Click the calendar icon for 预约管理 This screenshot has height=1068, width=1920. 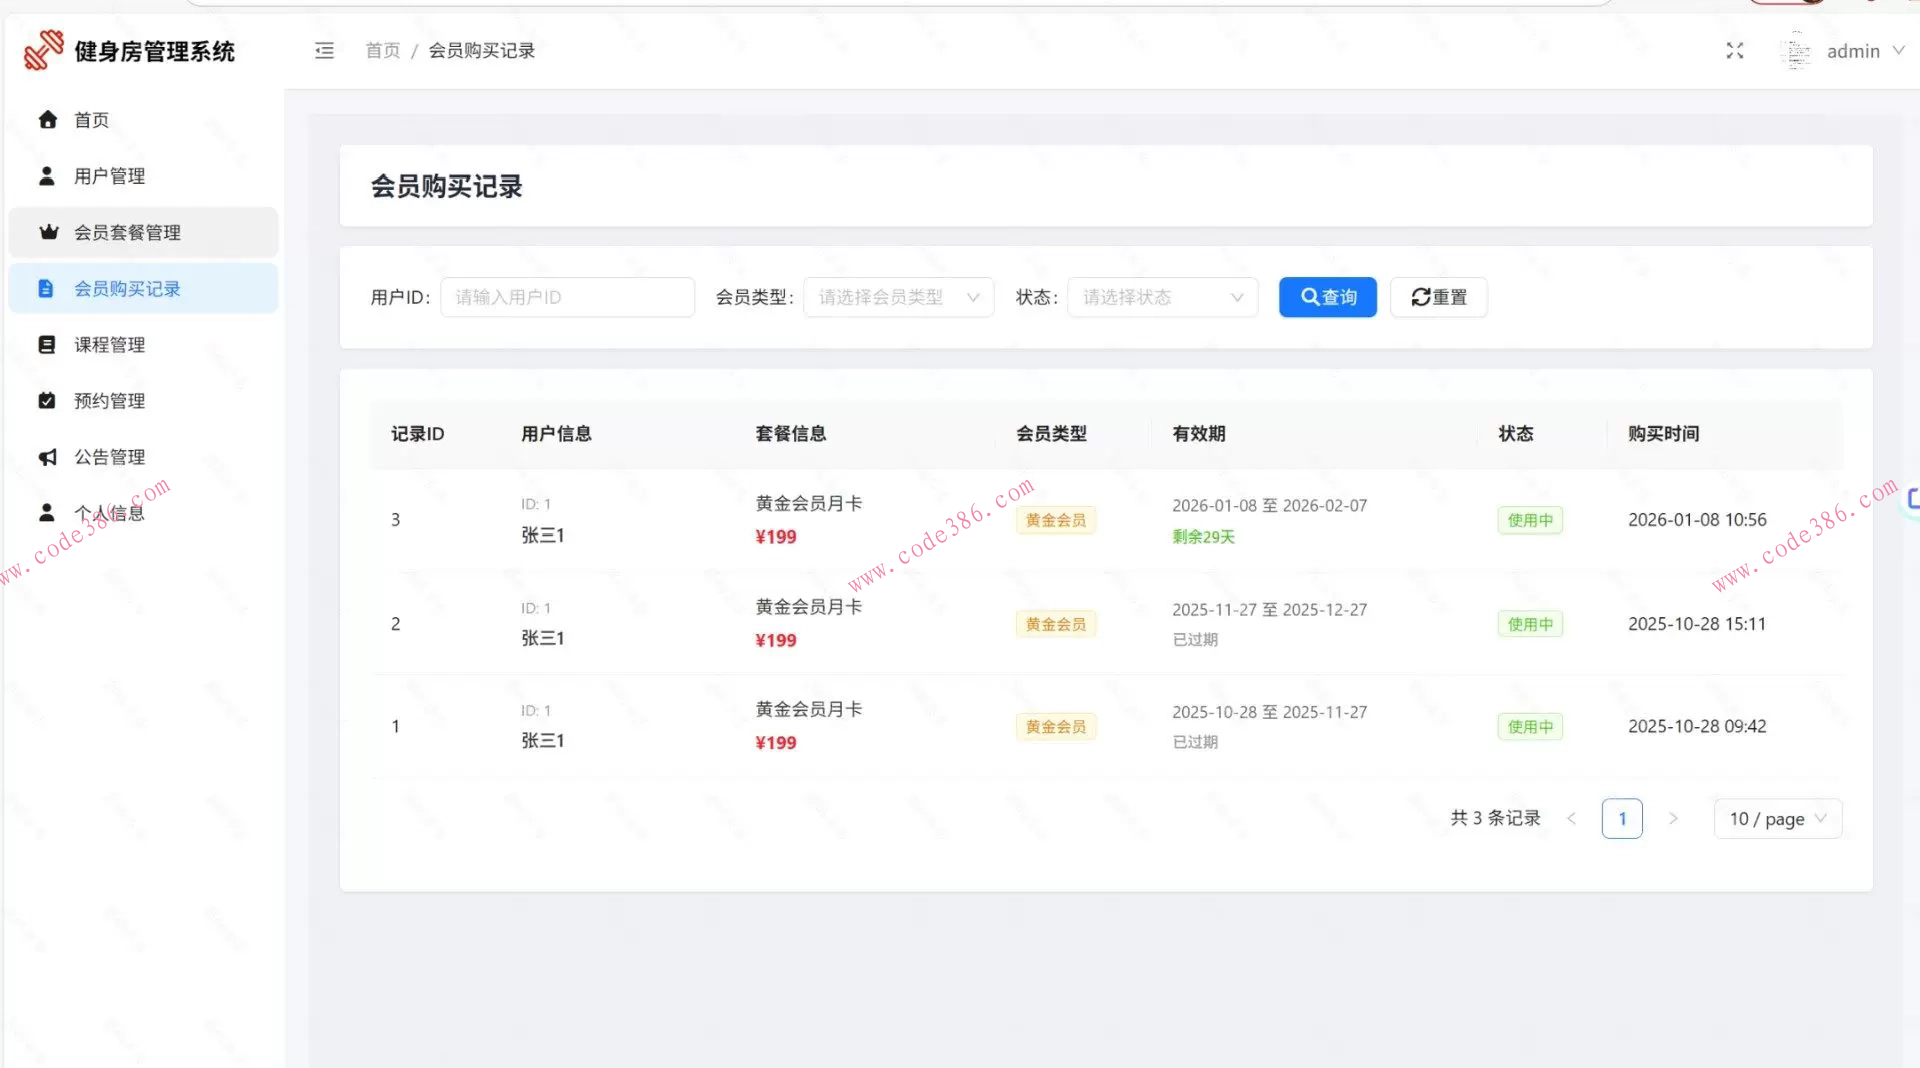(47, 400)
